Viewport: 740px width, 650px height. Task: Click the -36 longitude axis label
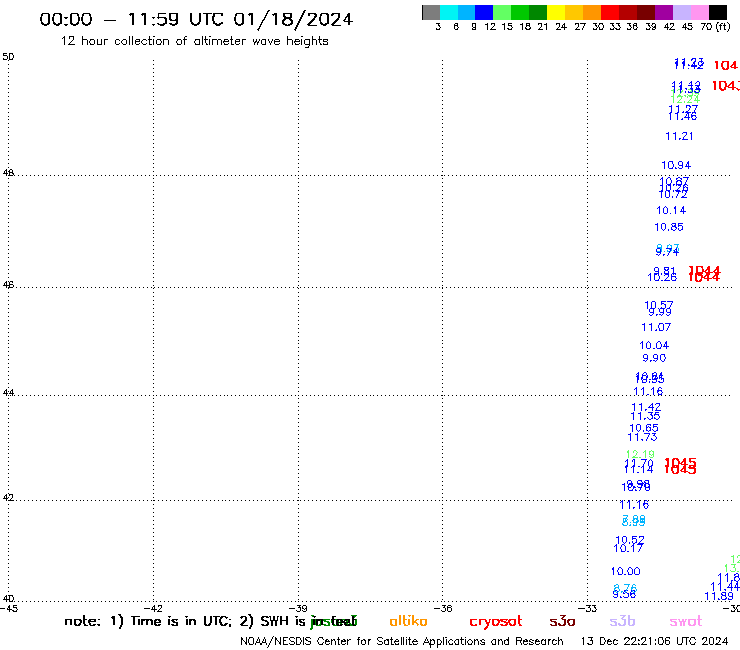[444, 608]
